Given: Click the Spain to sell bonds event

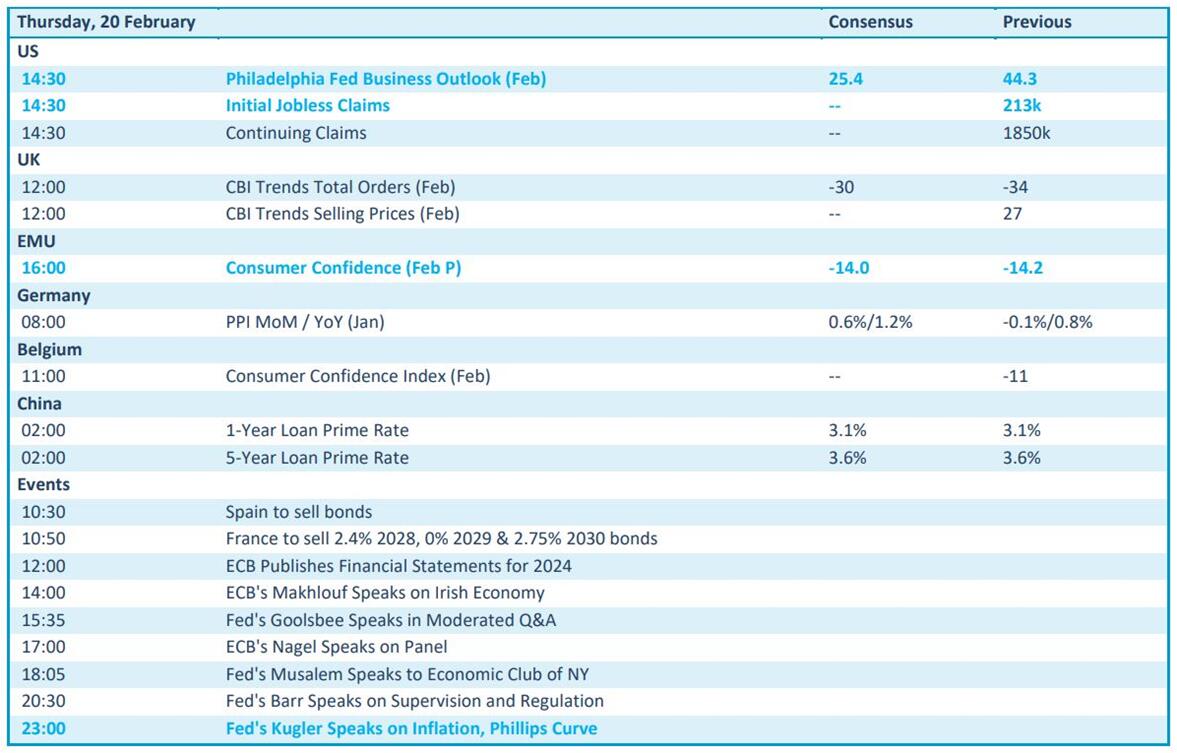Looking at the screenshot, I should click(x=298, y=512).
